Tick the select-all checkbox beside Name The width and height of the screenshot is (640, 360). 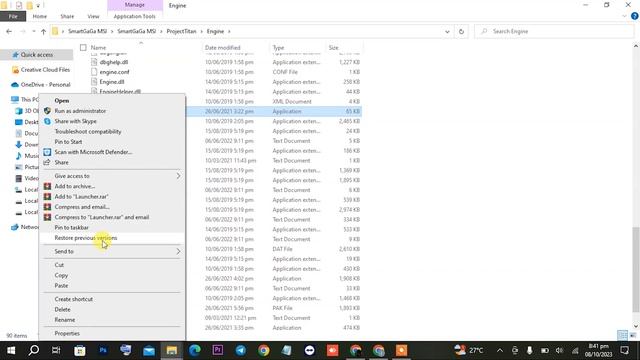coord(83,48)
